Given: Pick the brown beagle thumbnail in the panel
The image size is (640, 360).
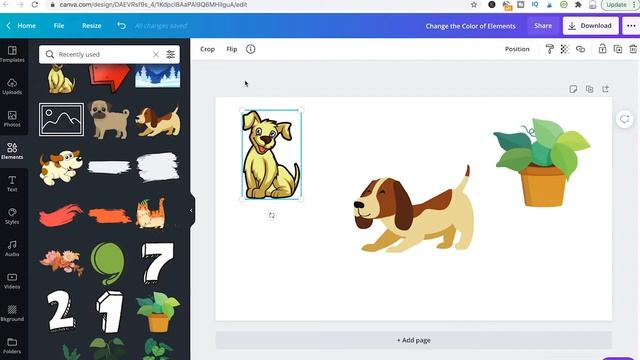Looking at the screenshot, I should (x=158, y=121).
